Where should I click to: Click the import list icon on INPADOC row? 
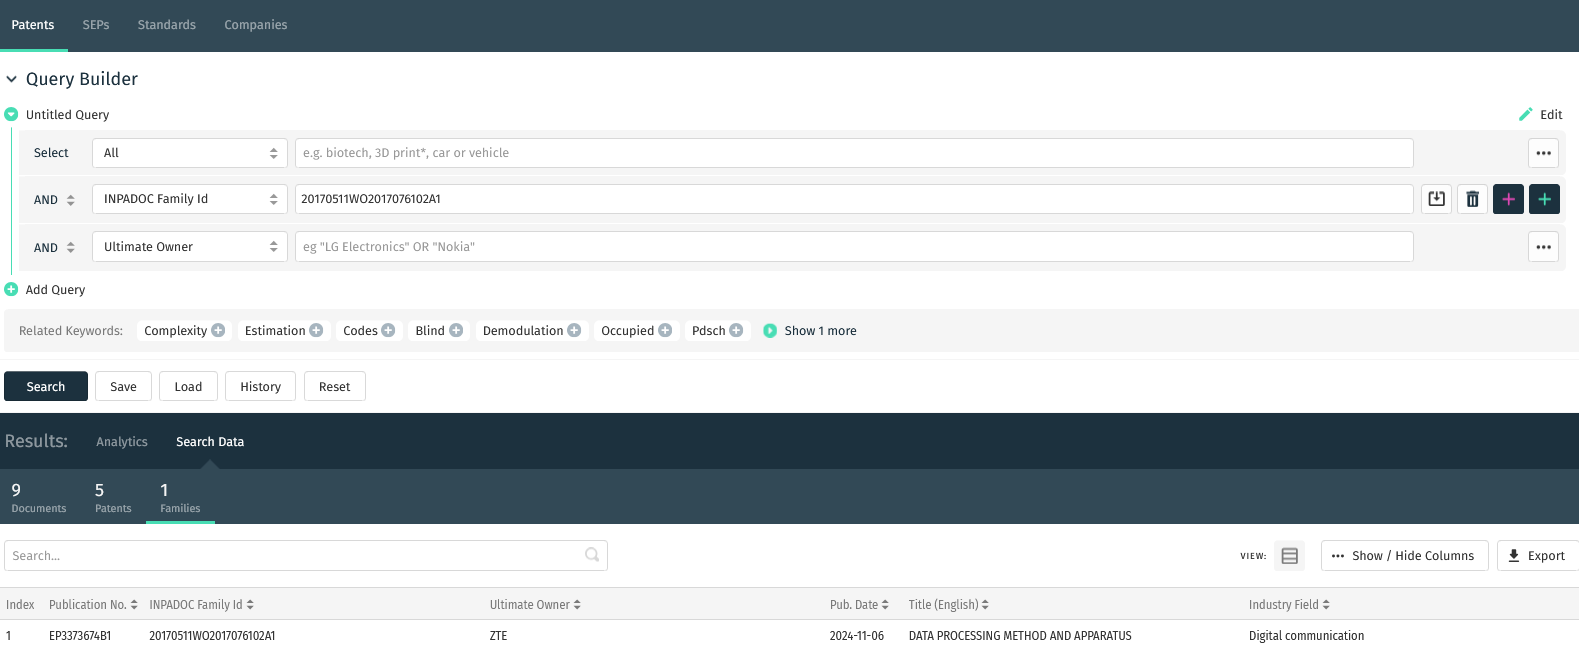click(x=1437, y=199)
